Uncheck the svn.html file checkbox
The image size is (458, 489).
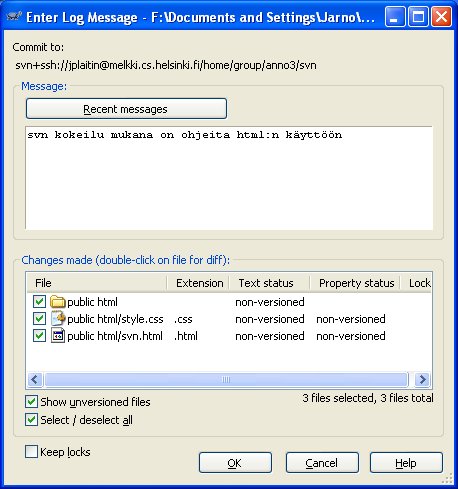pos(39,336)
